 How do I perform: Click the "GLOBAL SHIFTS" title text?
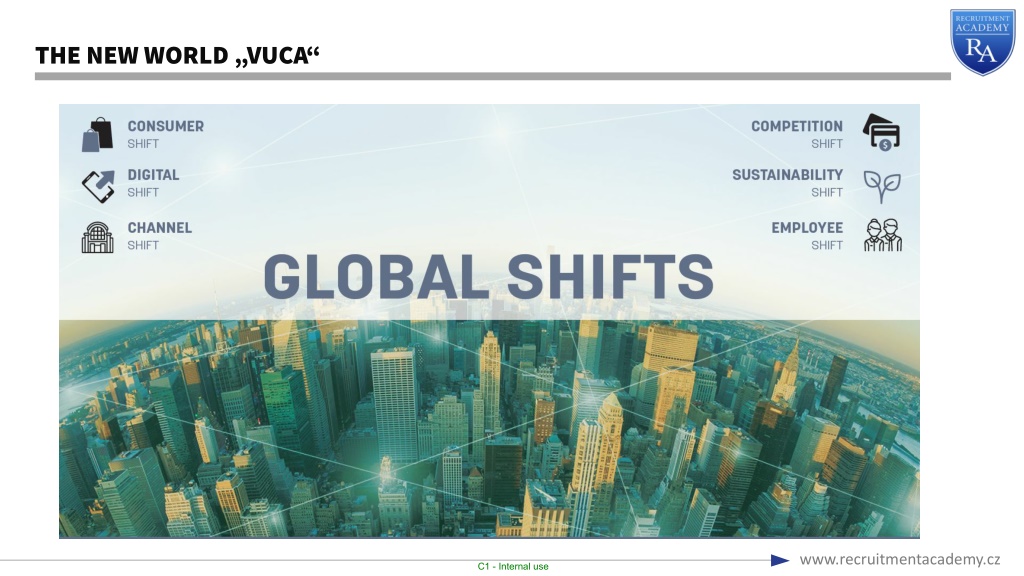click(x=488, y=277)
